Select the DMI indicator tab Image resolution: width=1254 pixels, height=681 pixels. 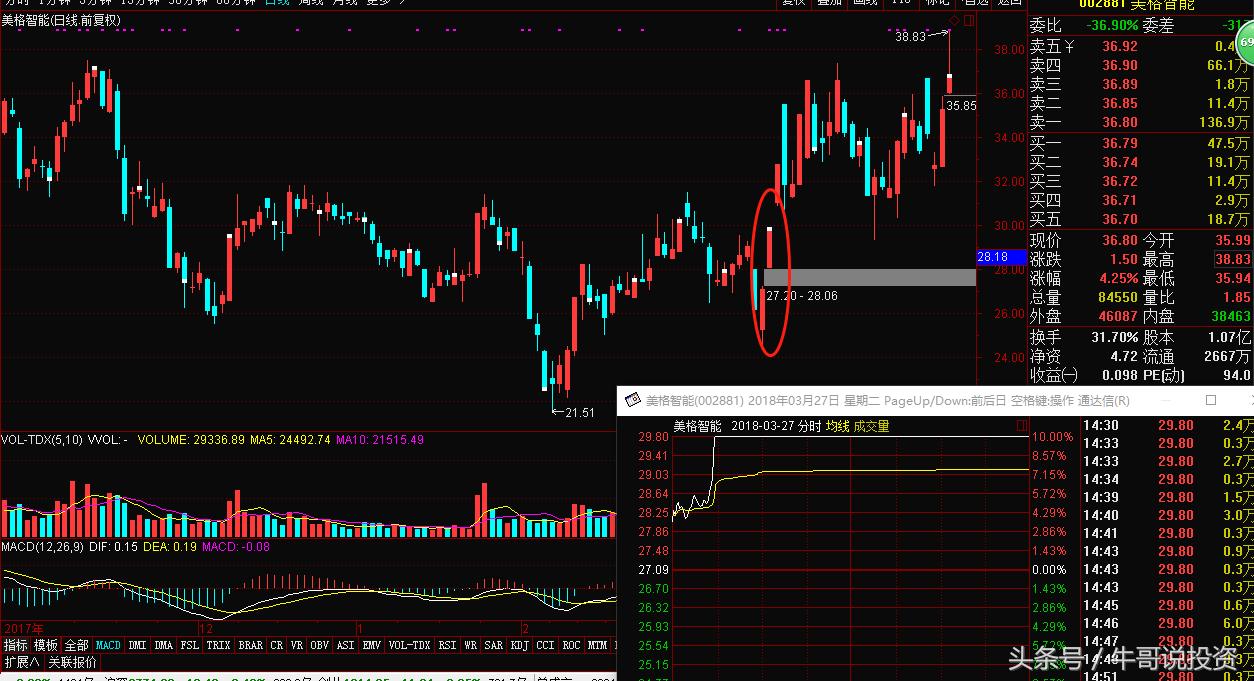click(137, 645)
